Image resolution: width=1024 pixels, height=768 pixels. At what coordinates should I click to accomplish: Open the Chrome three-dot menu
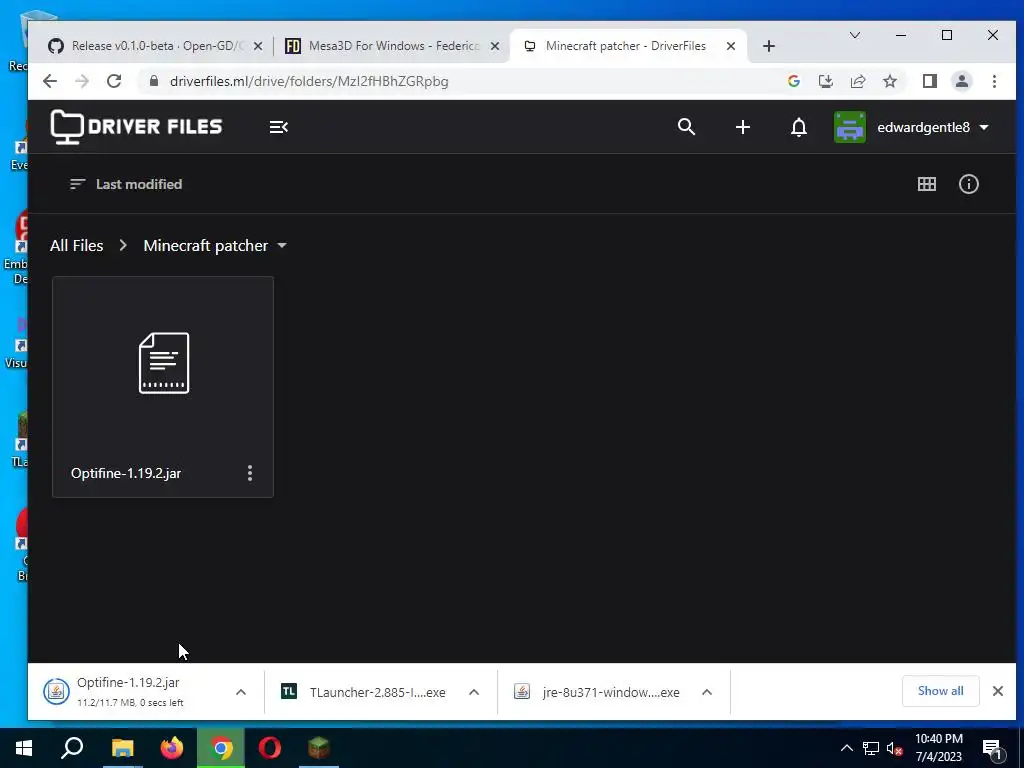click(994, 81)
